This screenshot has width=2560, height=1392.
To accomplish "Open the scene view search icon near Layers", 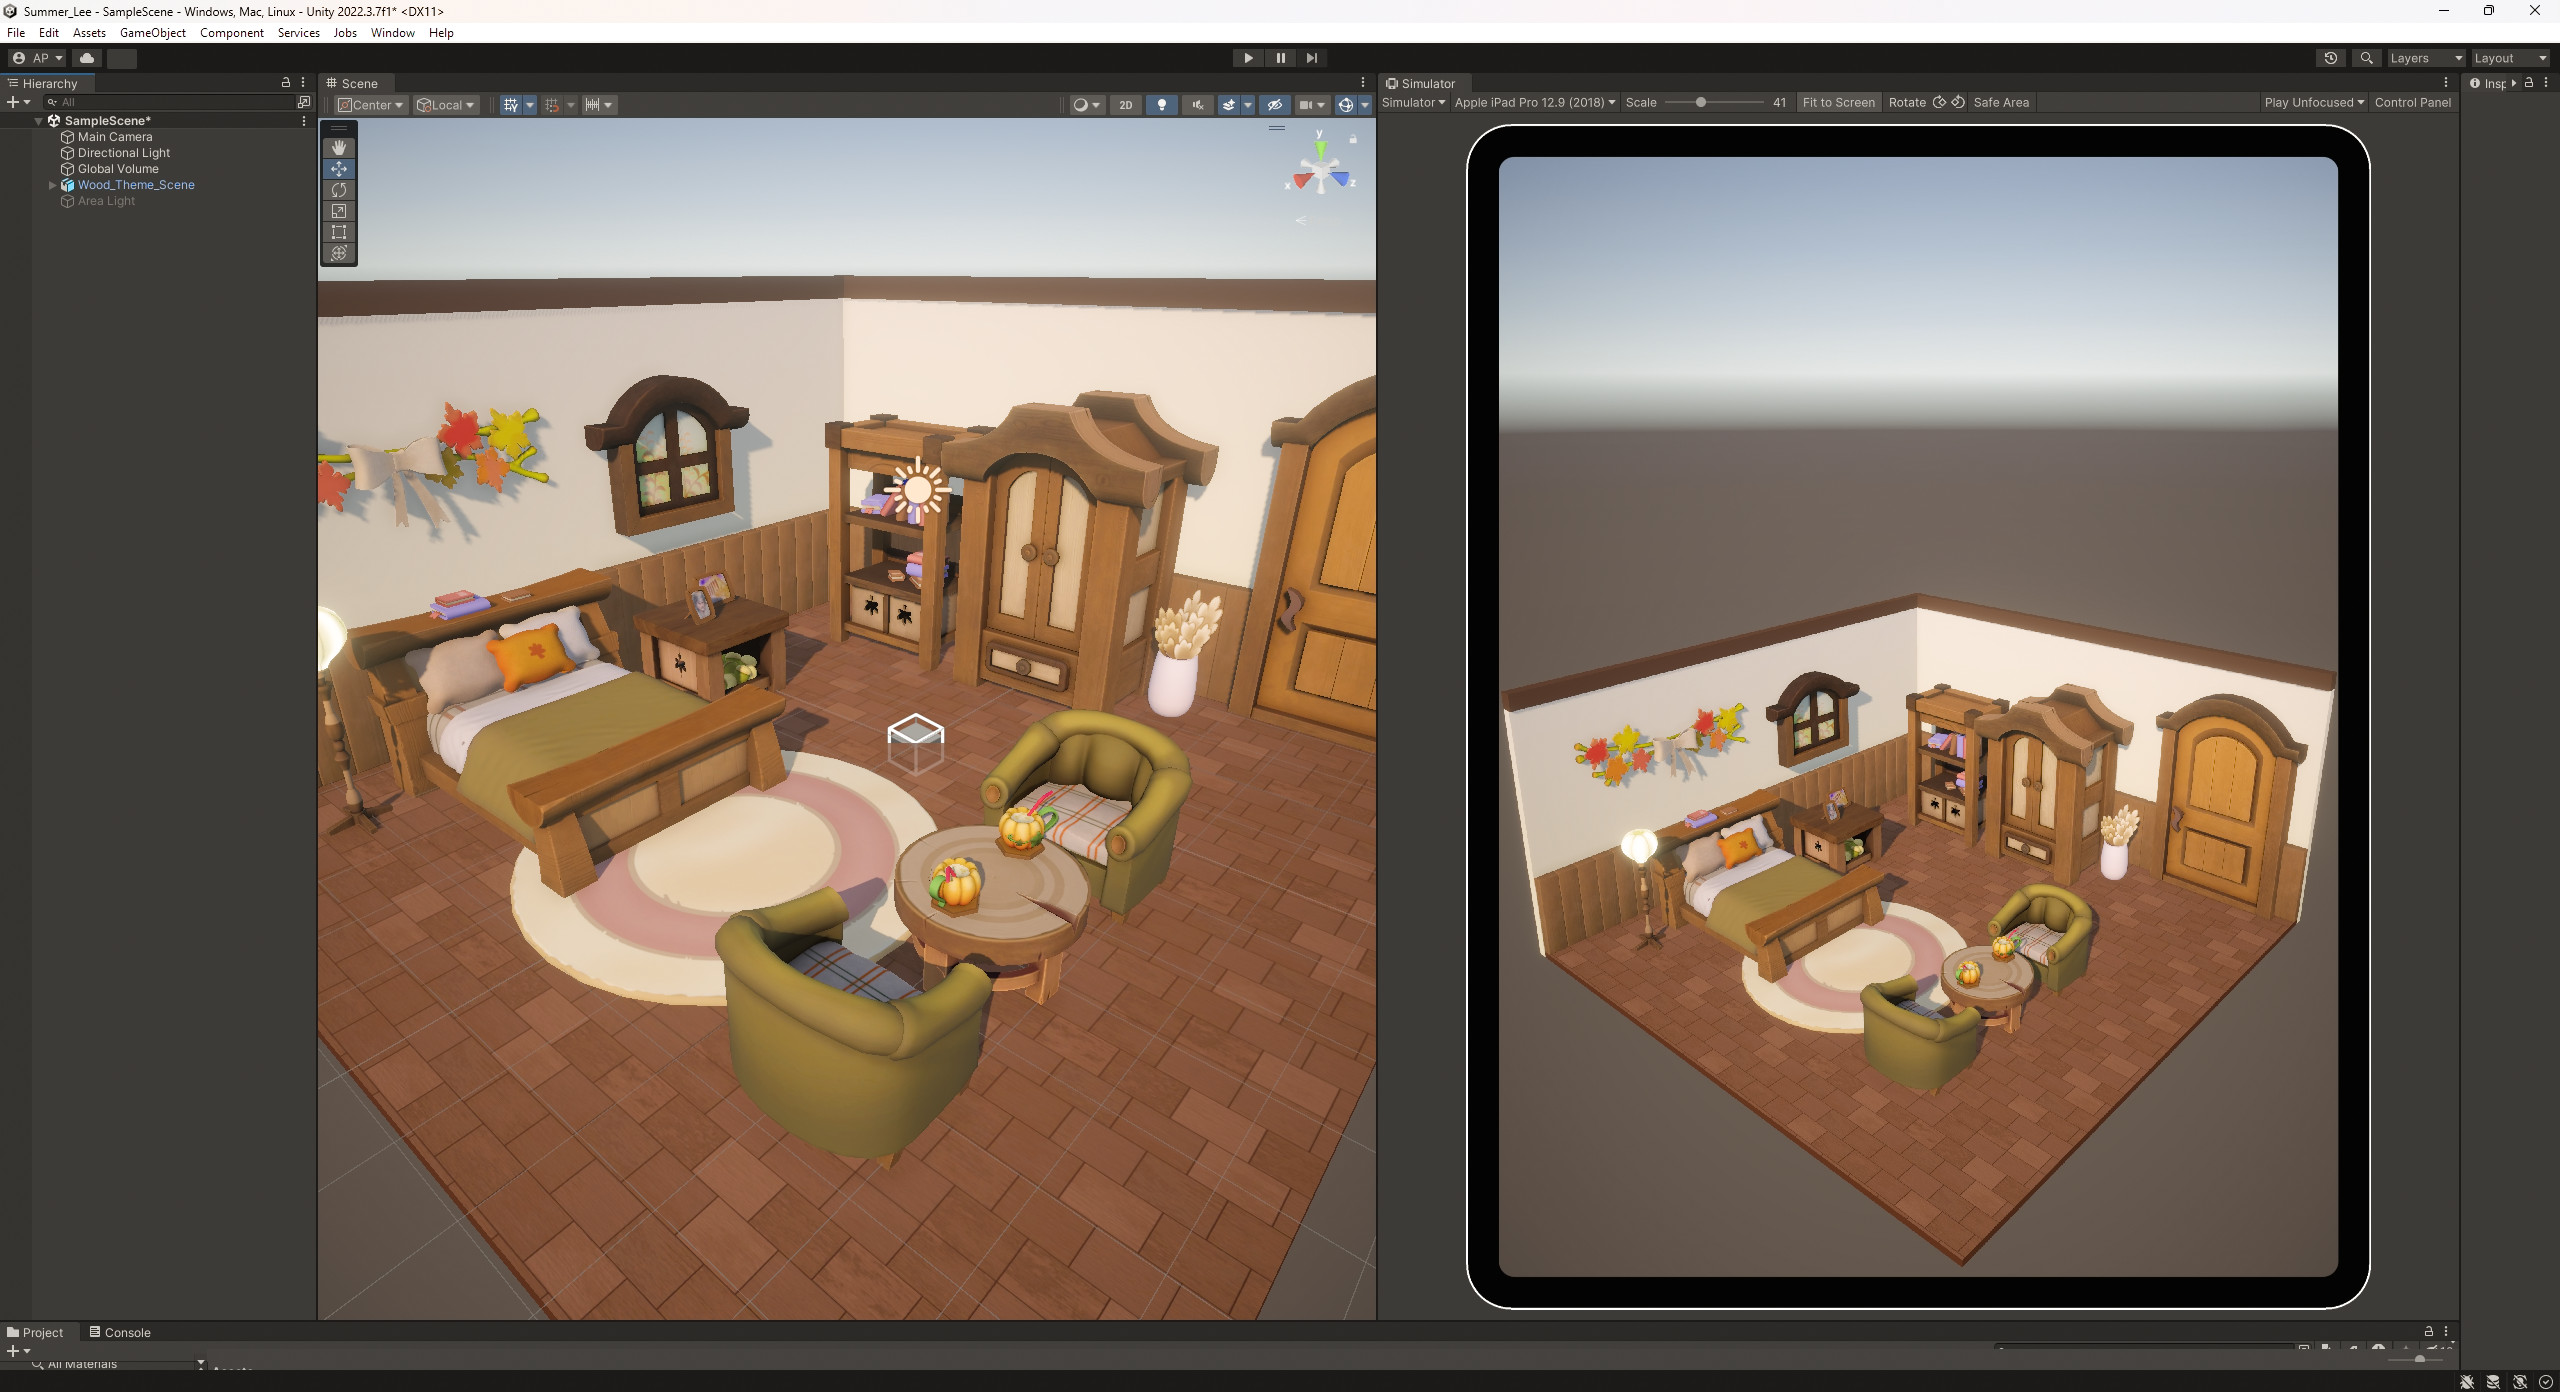I will pyautogui.click(x=2366, y=58).
